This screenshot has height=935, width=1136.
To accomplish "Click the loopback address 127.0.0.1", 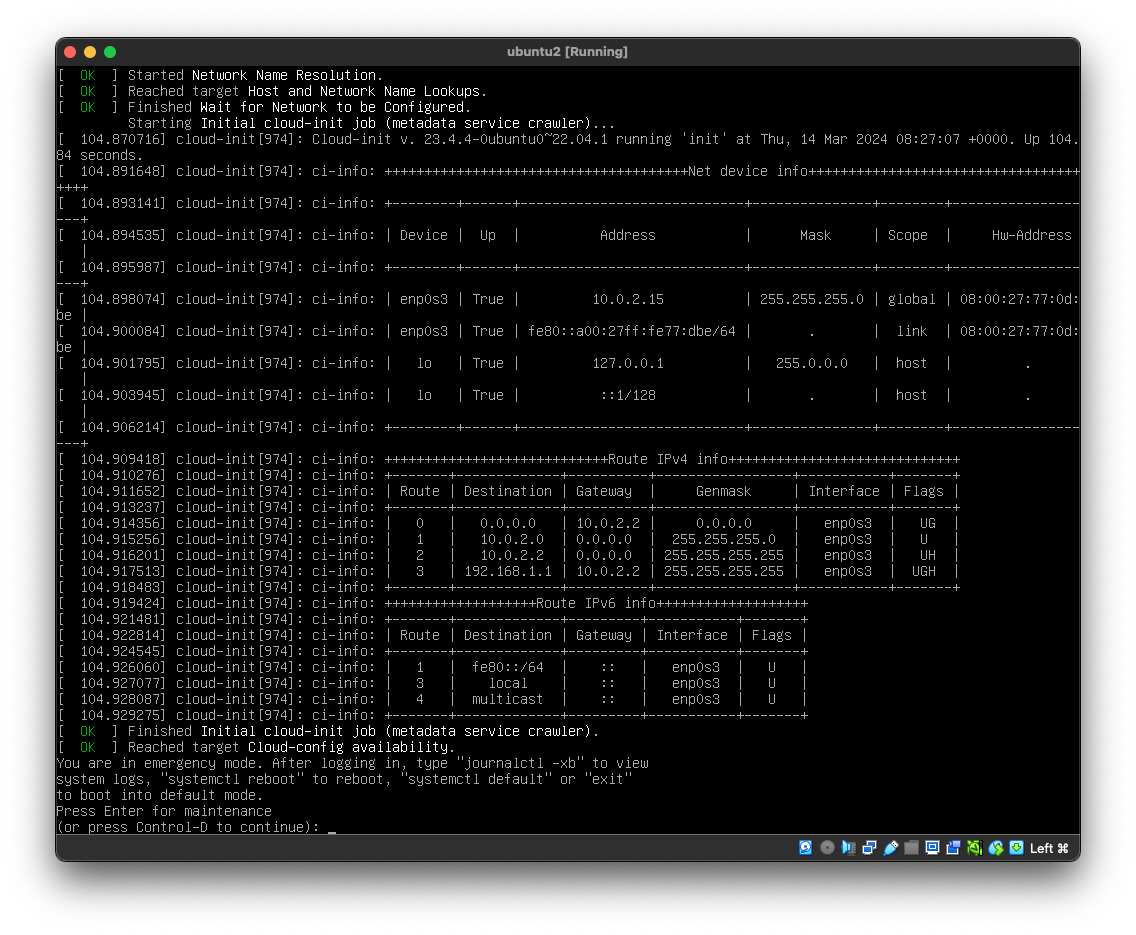I will [628, 363].
